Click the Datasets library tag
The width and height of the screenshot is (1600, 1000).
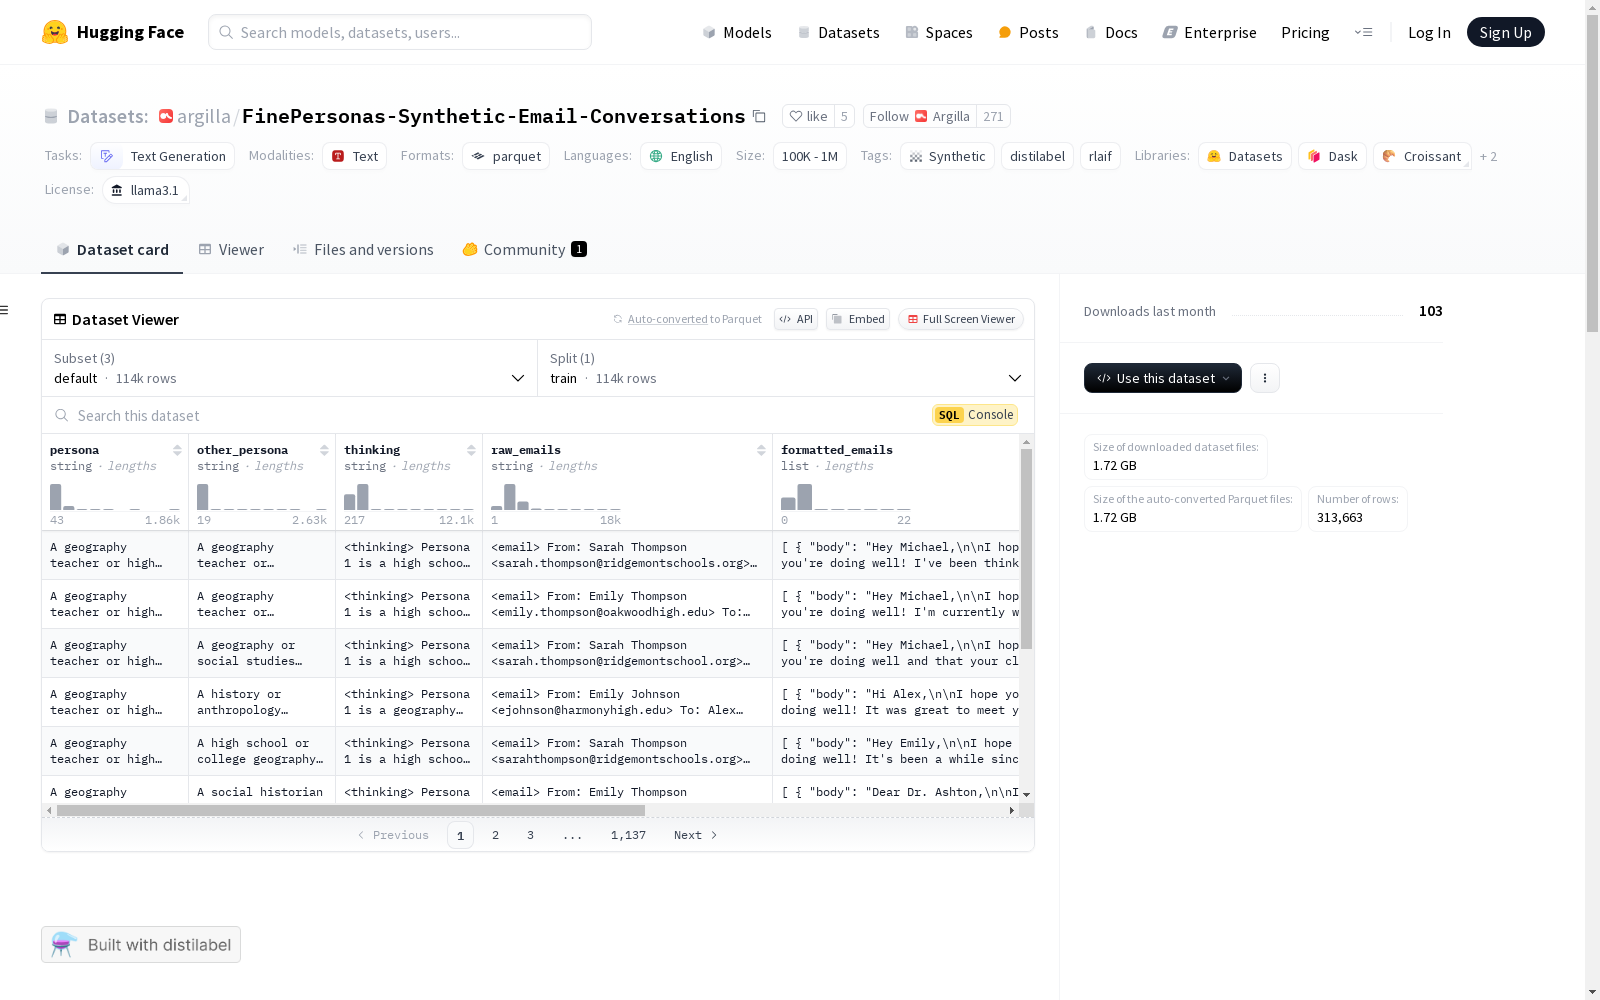[x=1245, y=156]
